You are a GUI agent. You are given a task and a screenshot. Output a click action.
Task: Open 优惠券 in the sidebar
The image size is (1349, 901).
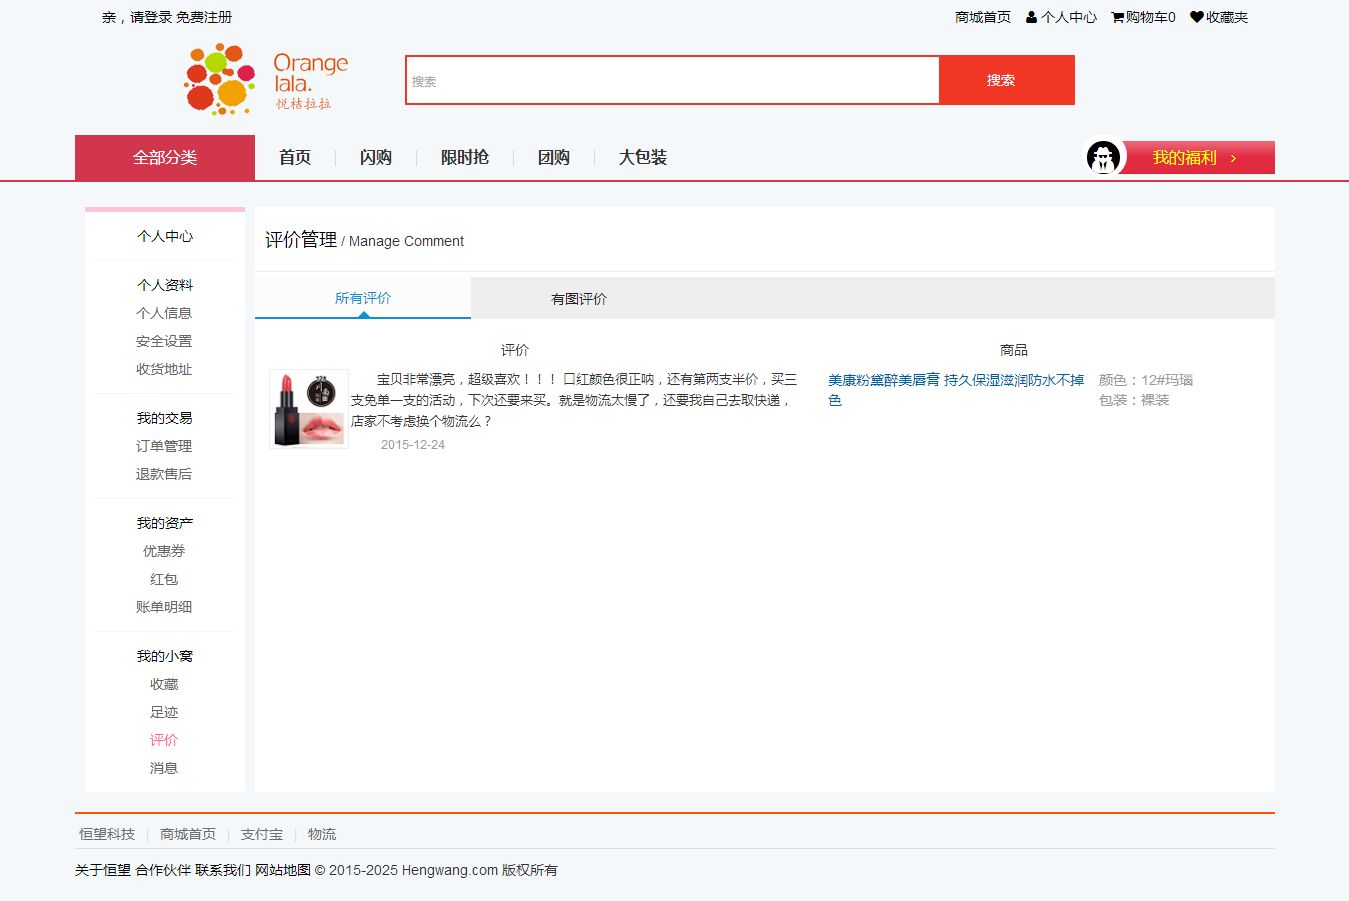(164, 551)
